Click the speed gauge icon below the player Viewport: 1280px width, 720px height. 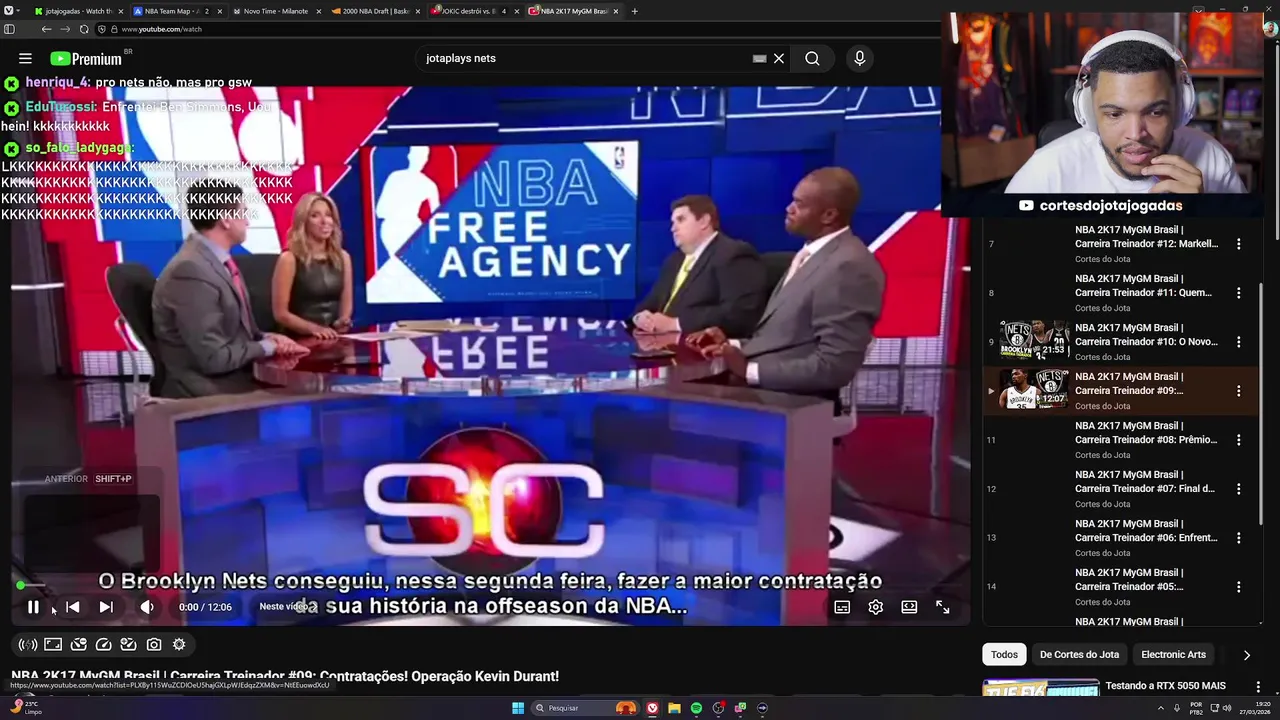click(x=104, y=645)
